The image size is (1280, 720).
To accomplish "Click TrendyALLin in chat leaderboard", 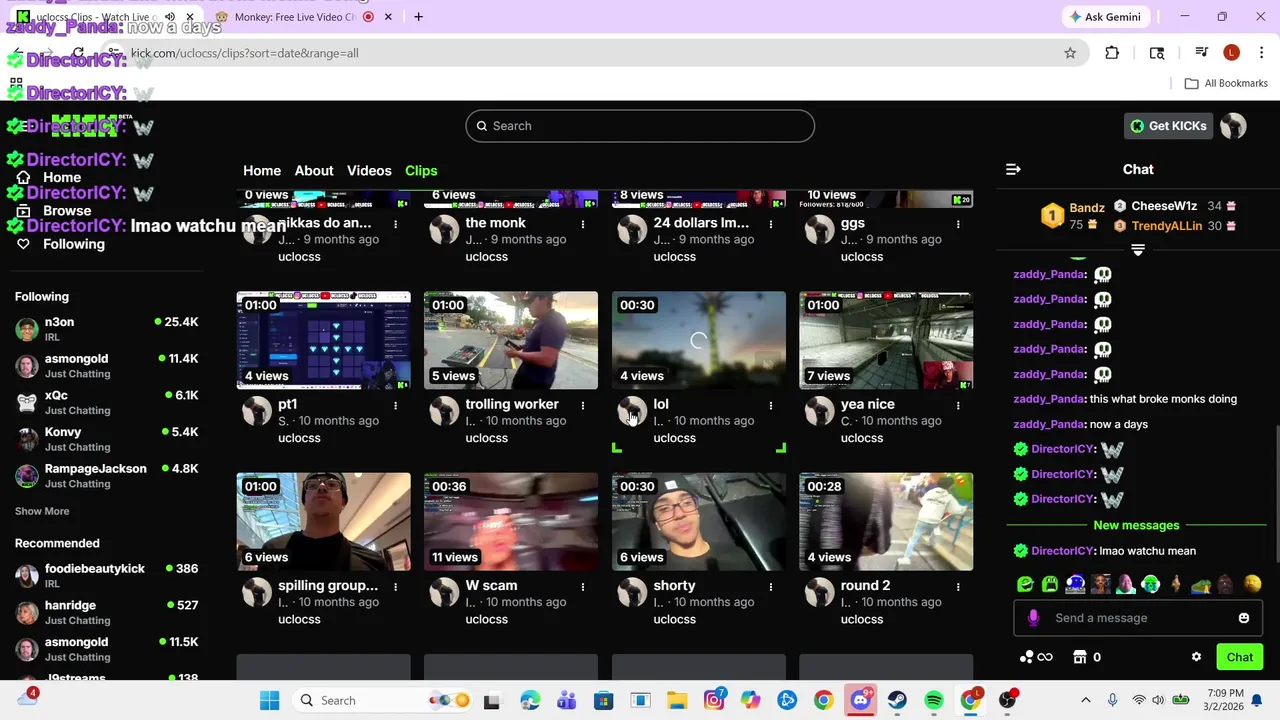I will click(x=1166, y=226).
